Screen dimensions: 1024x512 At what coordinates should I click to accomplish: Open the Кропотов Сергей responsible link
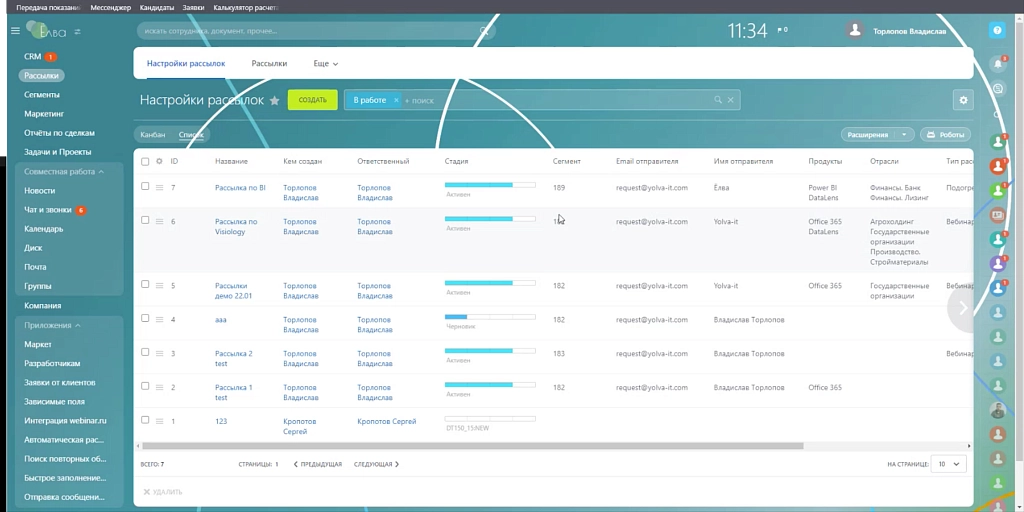[x=387, y=422]
